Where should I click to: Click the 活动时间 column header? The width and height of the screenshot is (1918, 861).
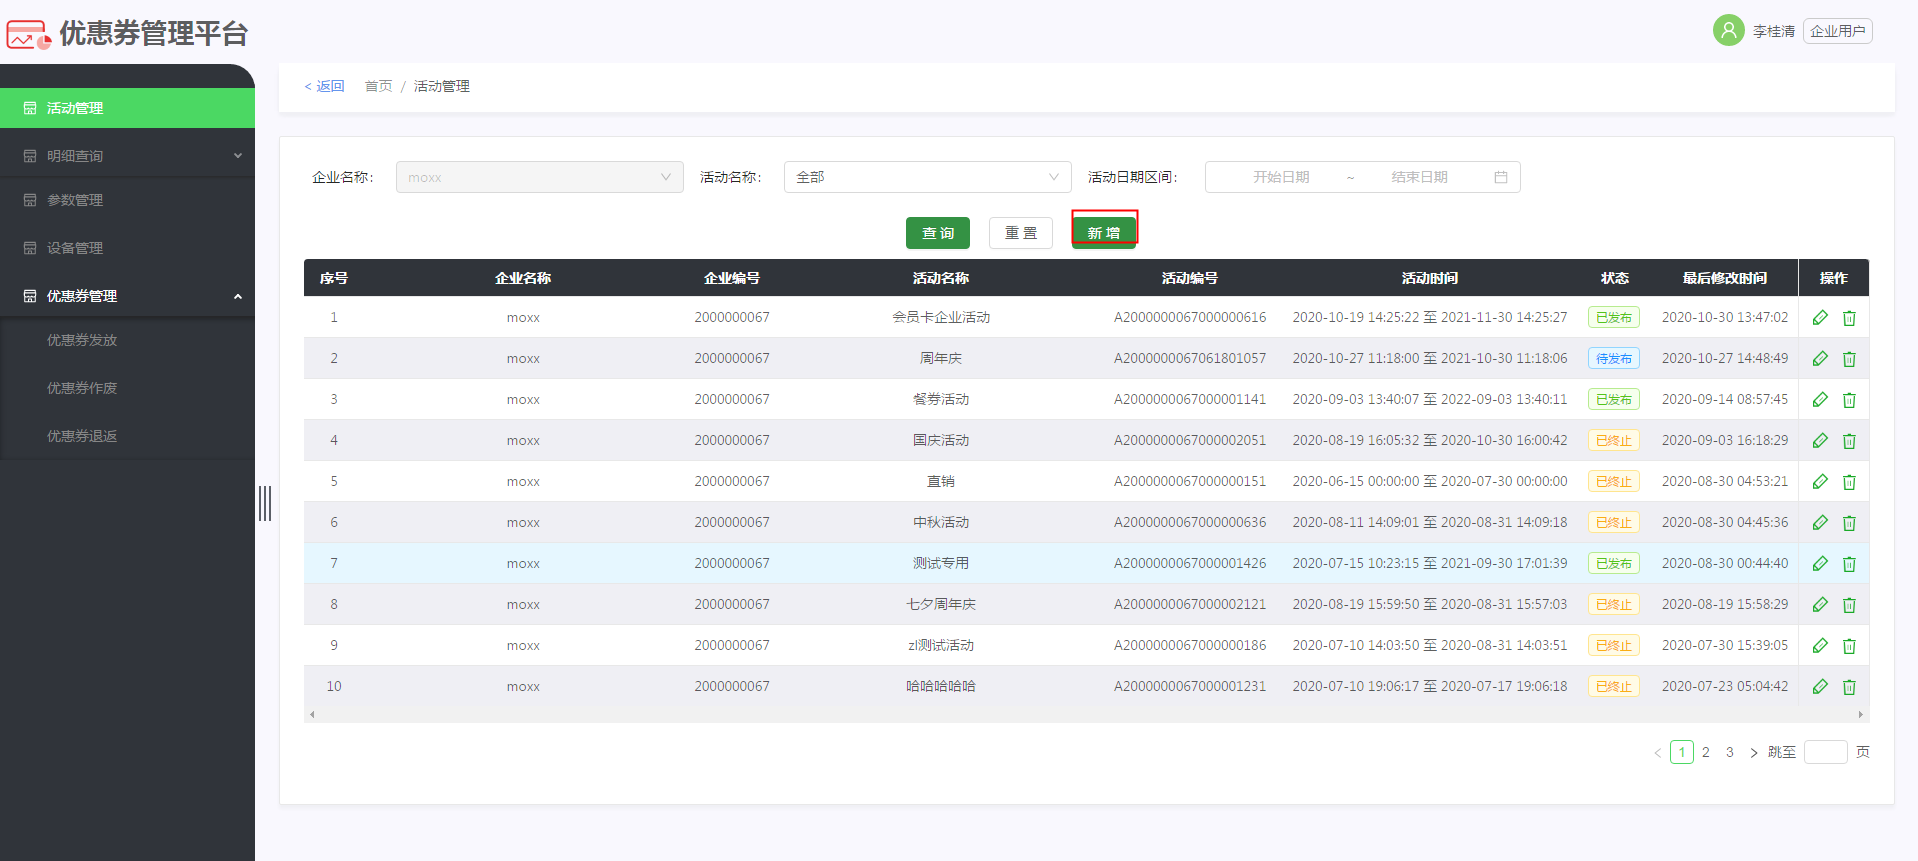1430,278
